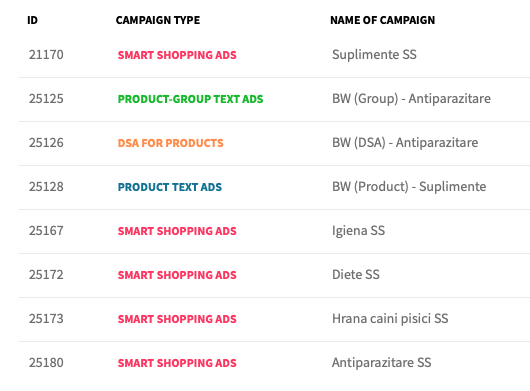This screenshot has height=391, width=530.
Task: Open the Igiena SS campaign
Action: click(x=358, y=231)
